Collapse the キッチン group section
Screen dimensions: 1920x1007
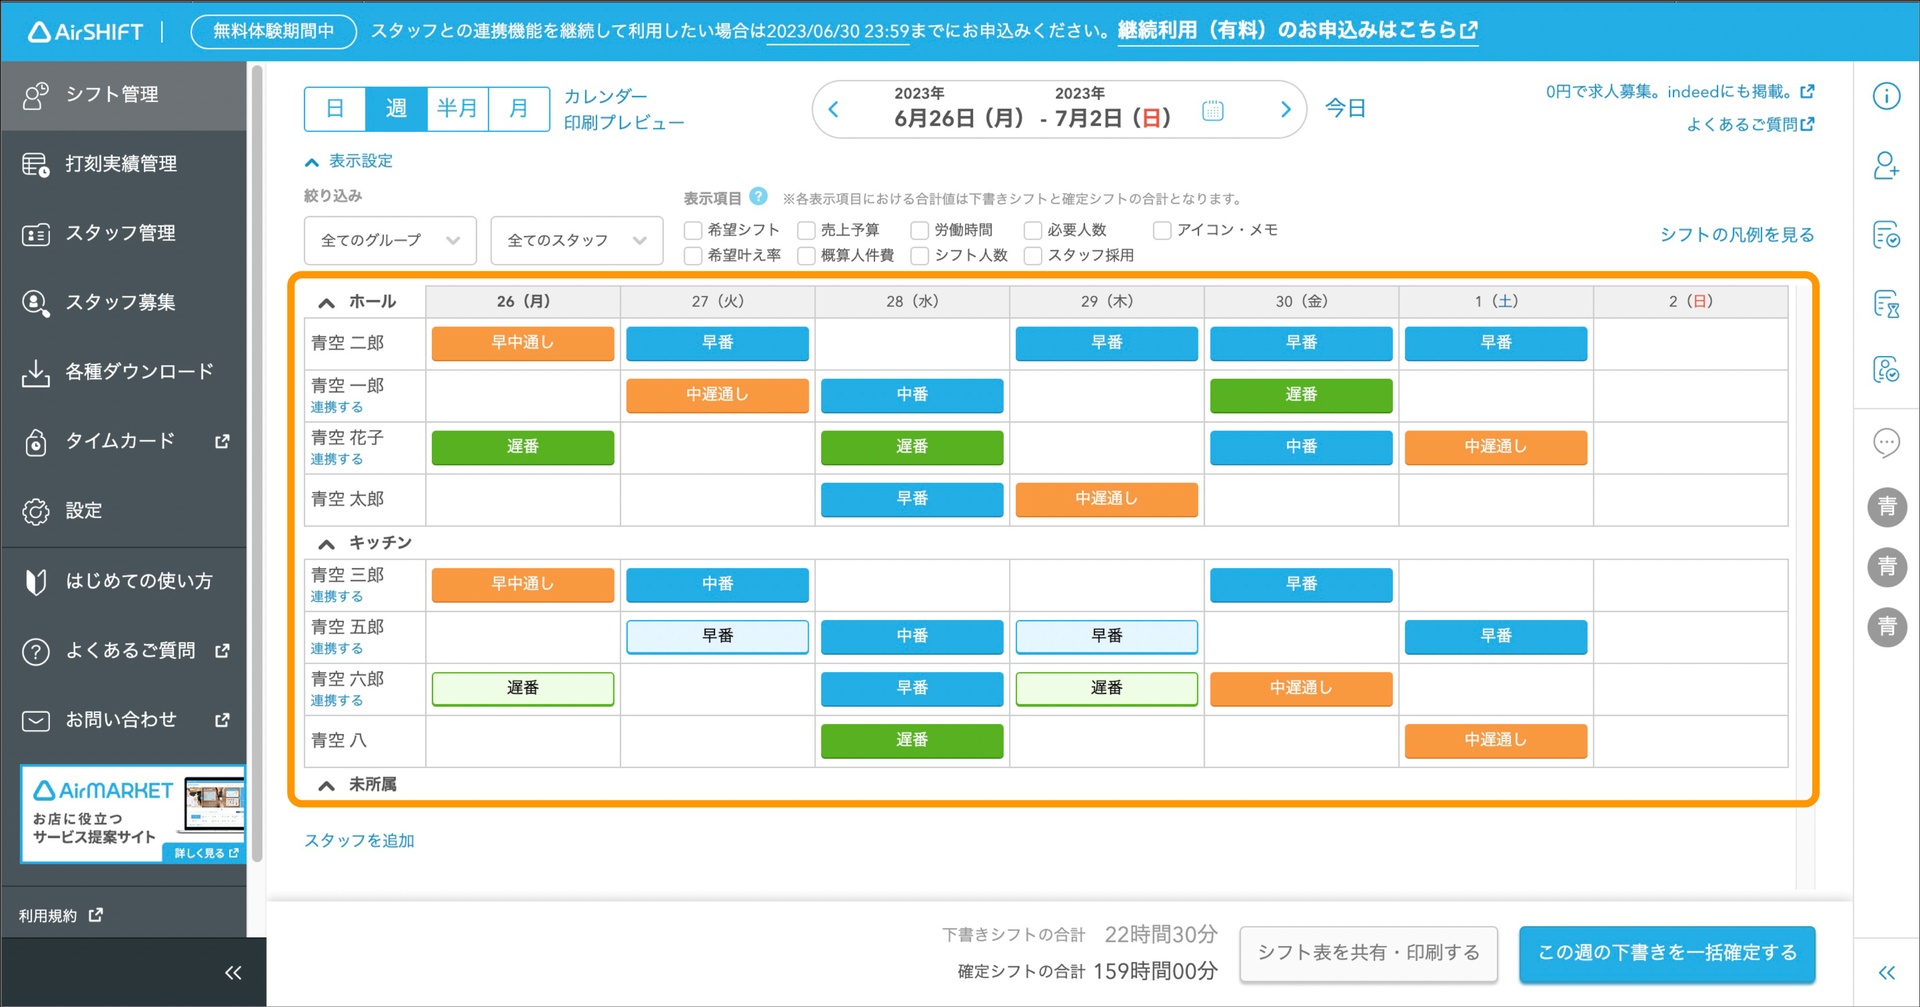[325, 543]
